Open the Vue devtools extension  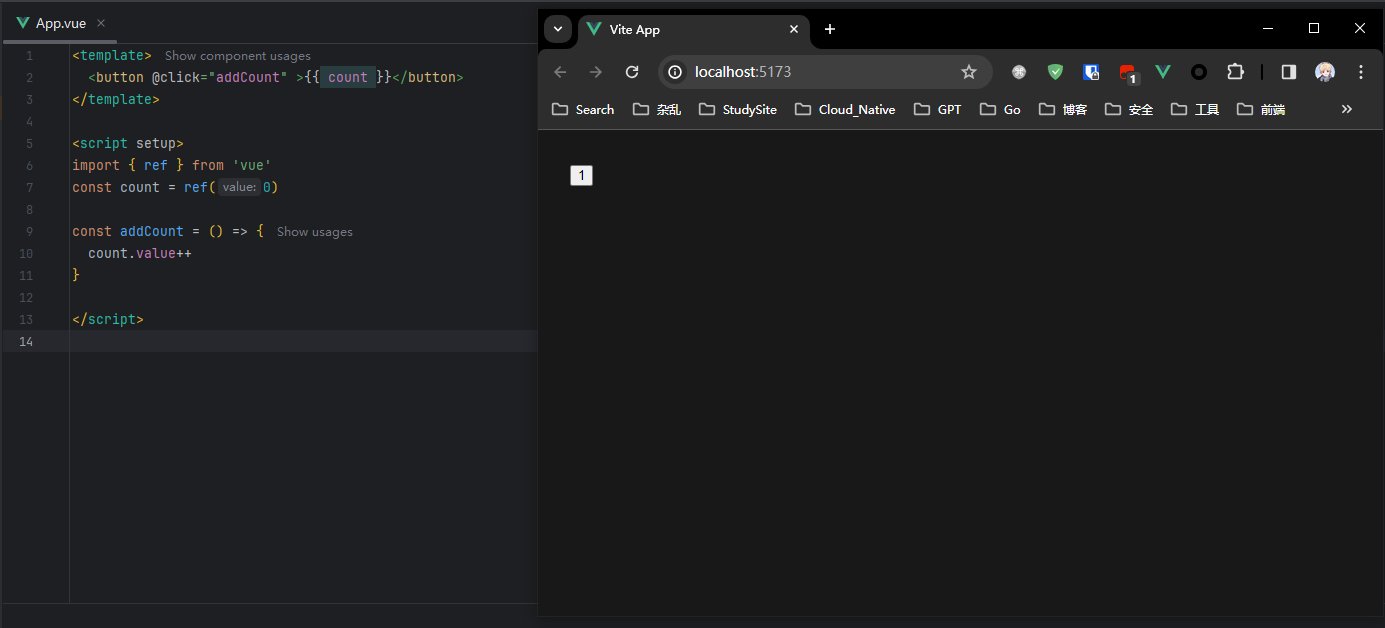click(x=1163, y=72)
